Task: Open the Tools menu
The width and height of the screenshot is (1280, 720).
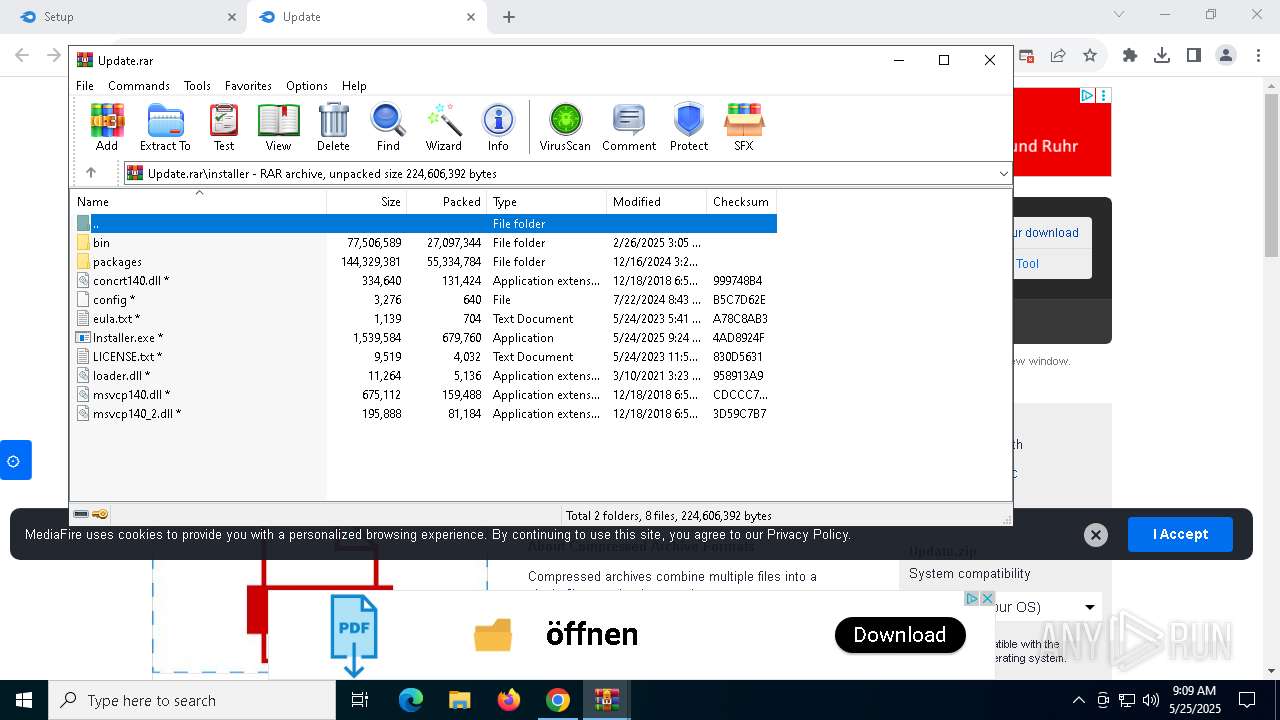Action: point(197,86)
